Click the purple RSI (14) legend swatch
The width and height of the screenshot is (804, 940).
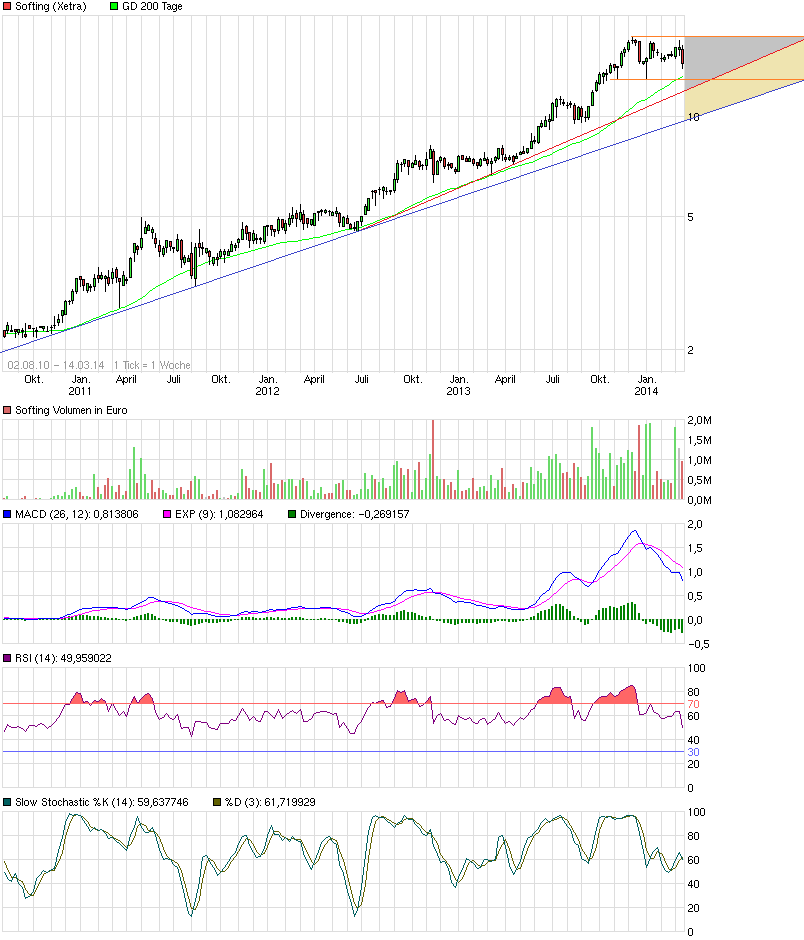[7, 658]
